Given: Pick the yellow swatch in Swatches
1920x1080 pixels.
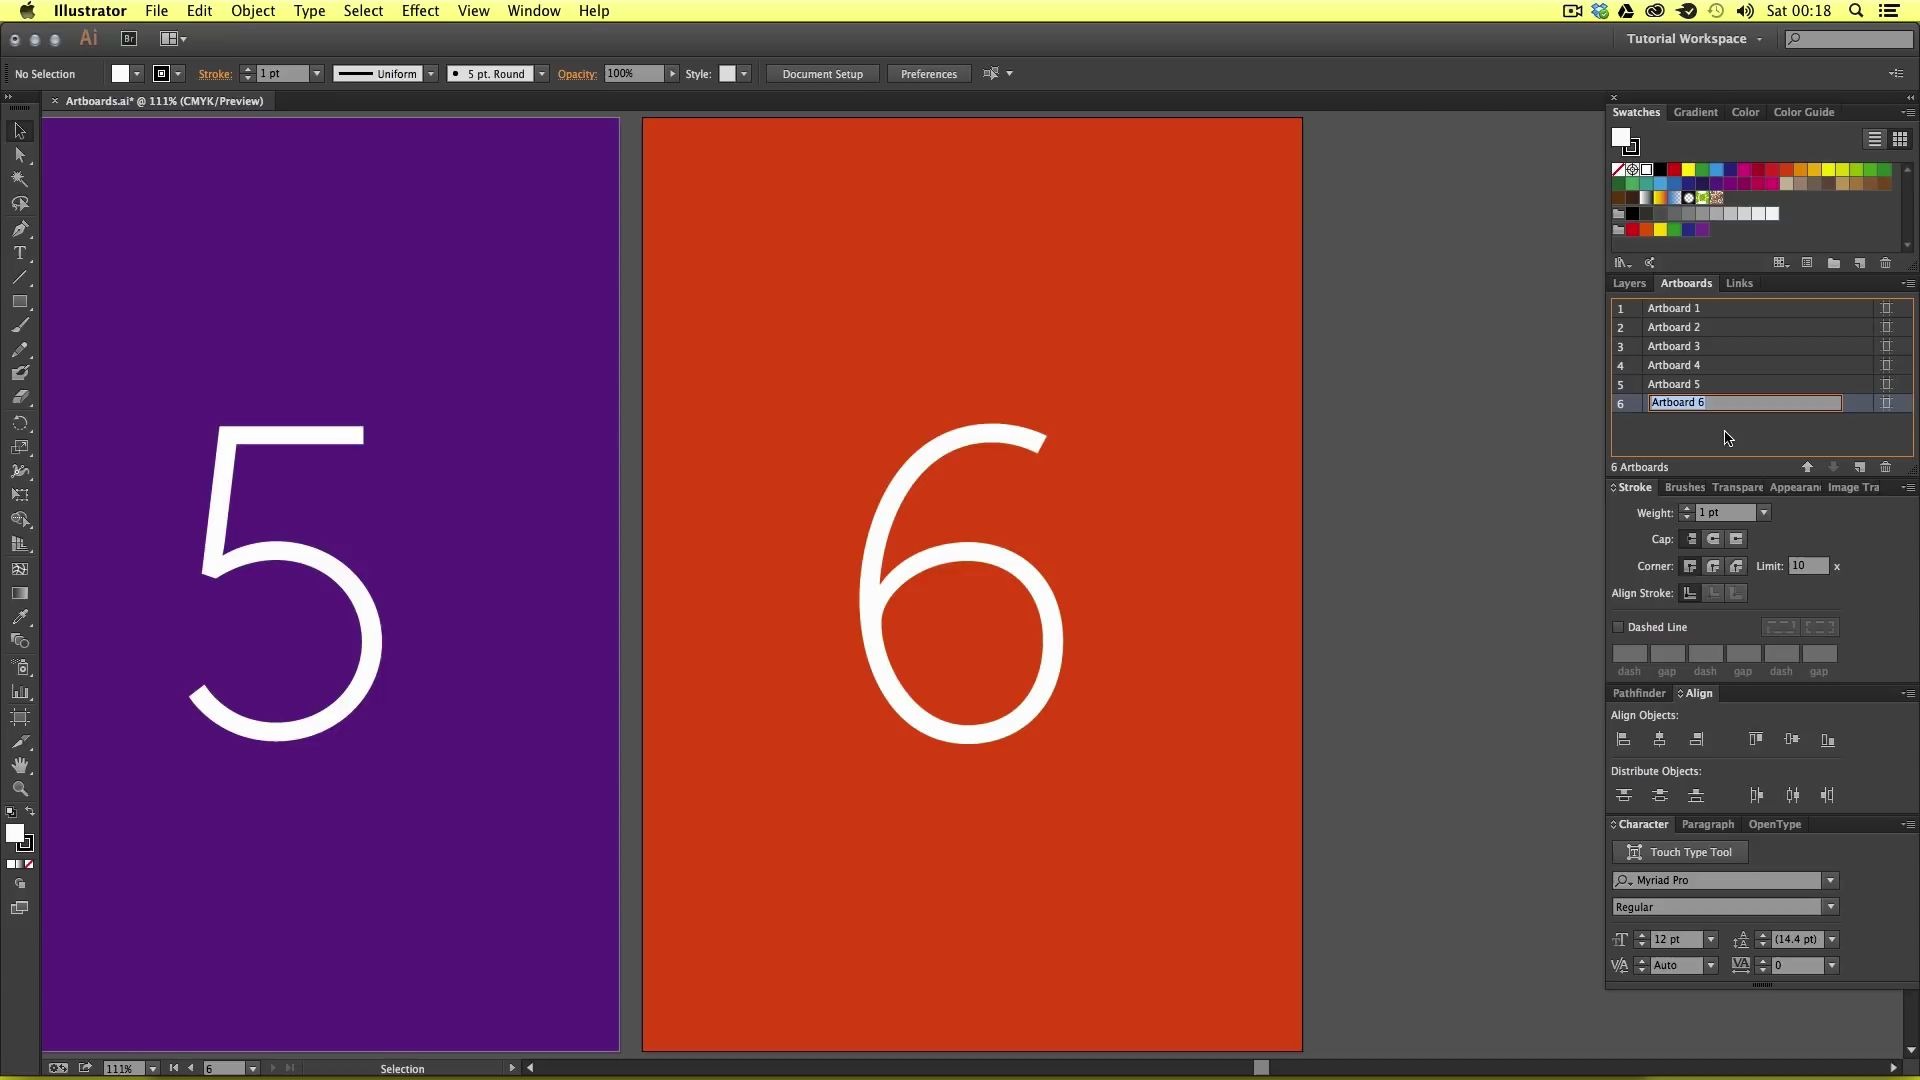Looking at the screenshot, I should pyautogui.click(x=1688, y=170).
